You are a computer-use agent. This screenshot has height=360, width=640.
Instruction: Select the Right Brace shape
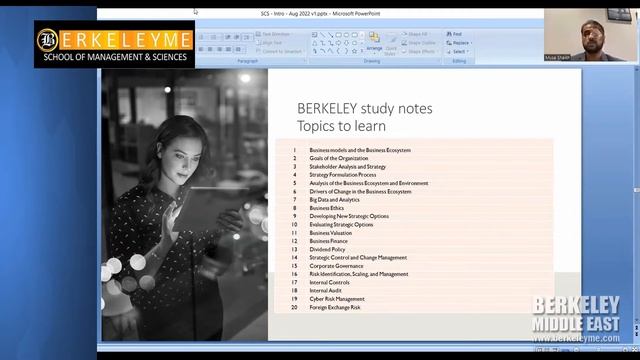[x=347, y=51]
